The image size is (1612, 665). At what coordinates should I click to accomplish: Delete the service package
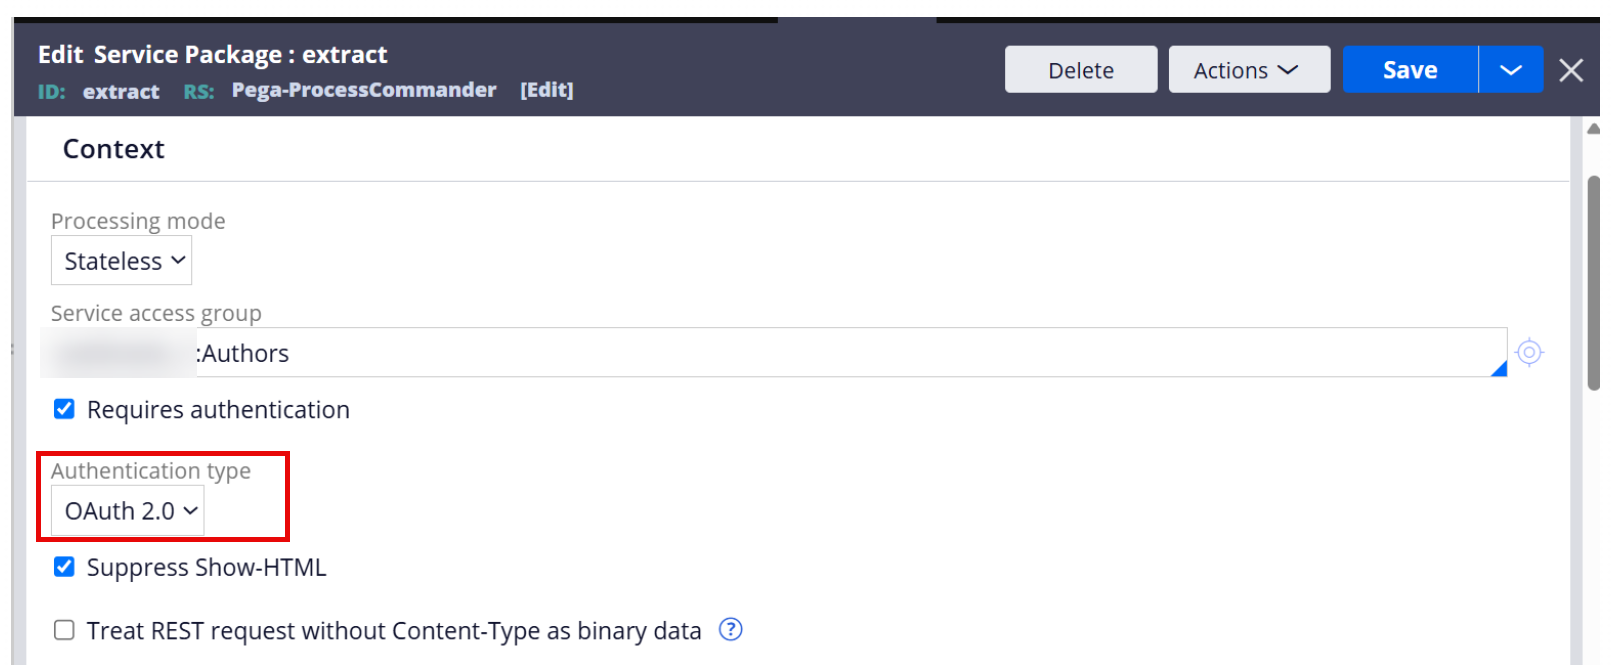point(1081,70)
